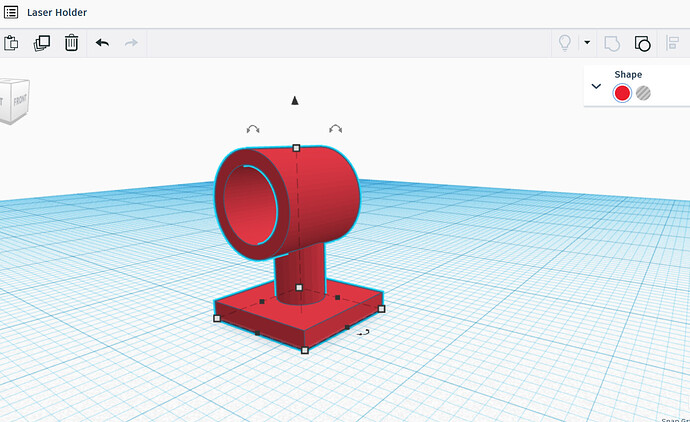Select the red Solid color swatch
The width and height of the screenshot is (690, 422).
pos(622,93)
